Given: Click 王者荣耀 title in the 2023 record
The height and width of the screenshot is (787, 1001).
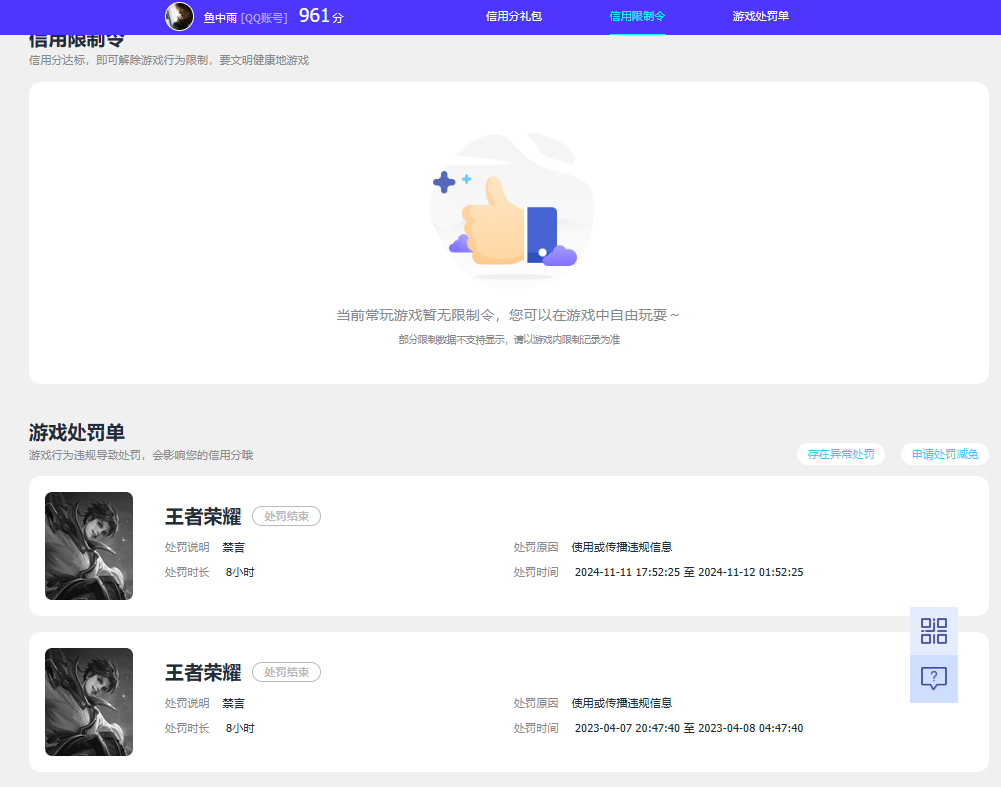Looking at the screenshot, I should tap(203, 672).
